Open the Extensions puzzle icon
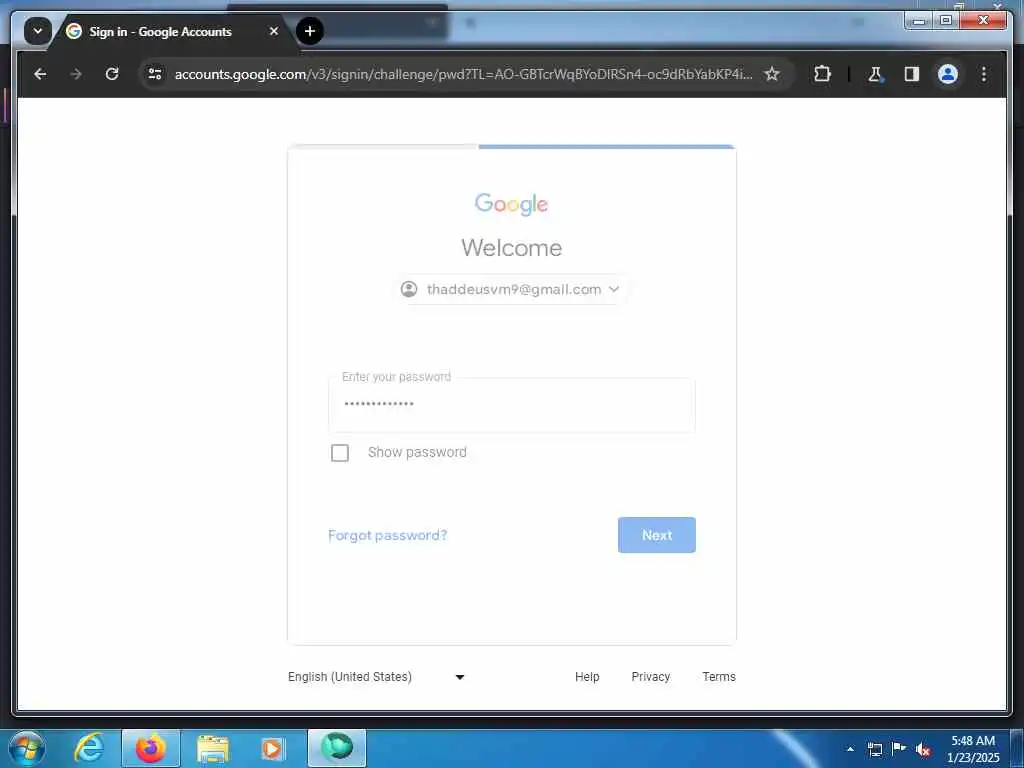1024x768 pixels. pyautogui.click(x=822, y=74)
